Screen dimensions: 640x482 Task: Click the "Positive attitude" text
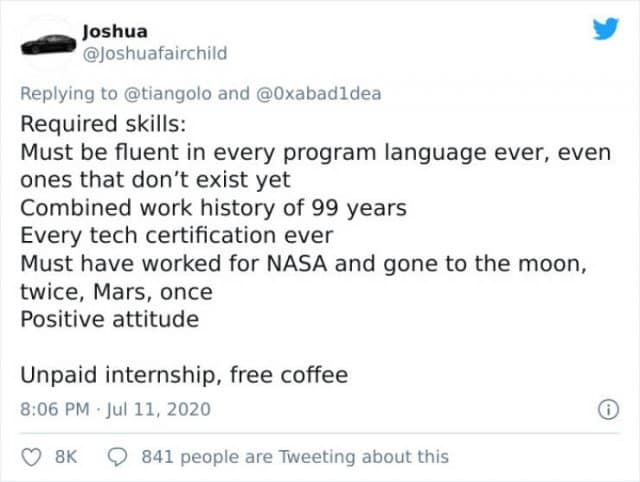click(109, 319)
